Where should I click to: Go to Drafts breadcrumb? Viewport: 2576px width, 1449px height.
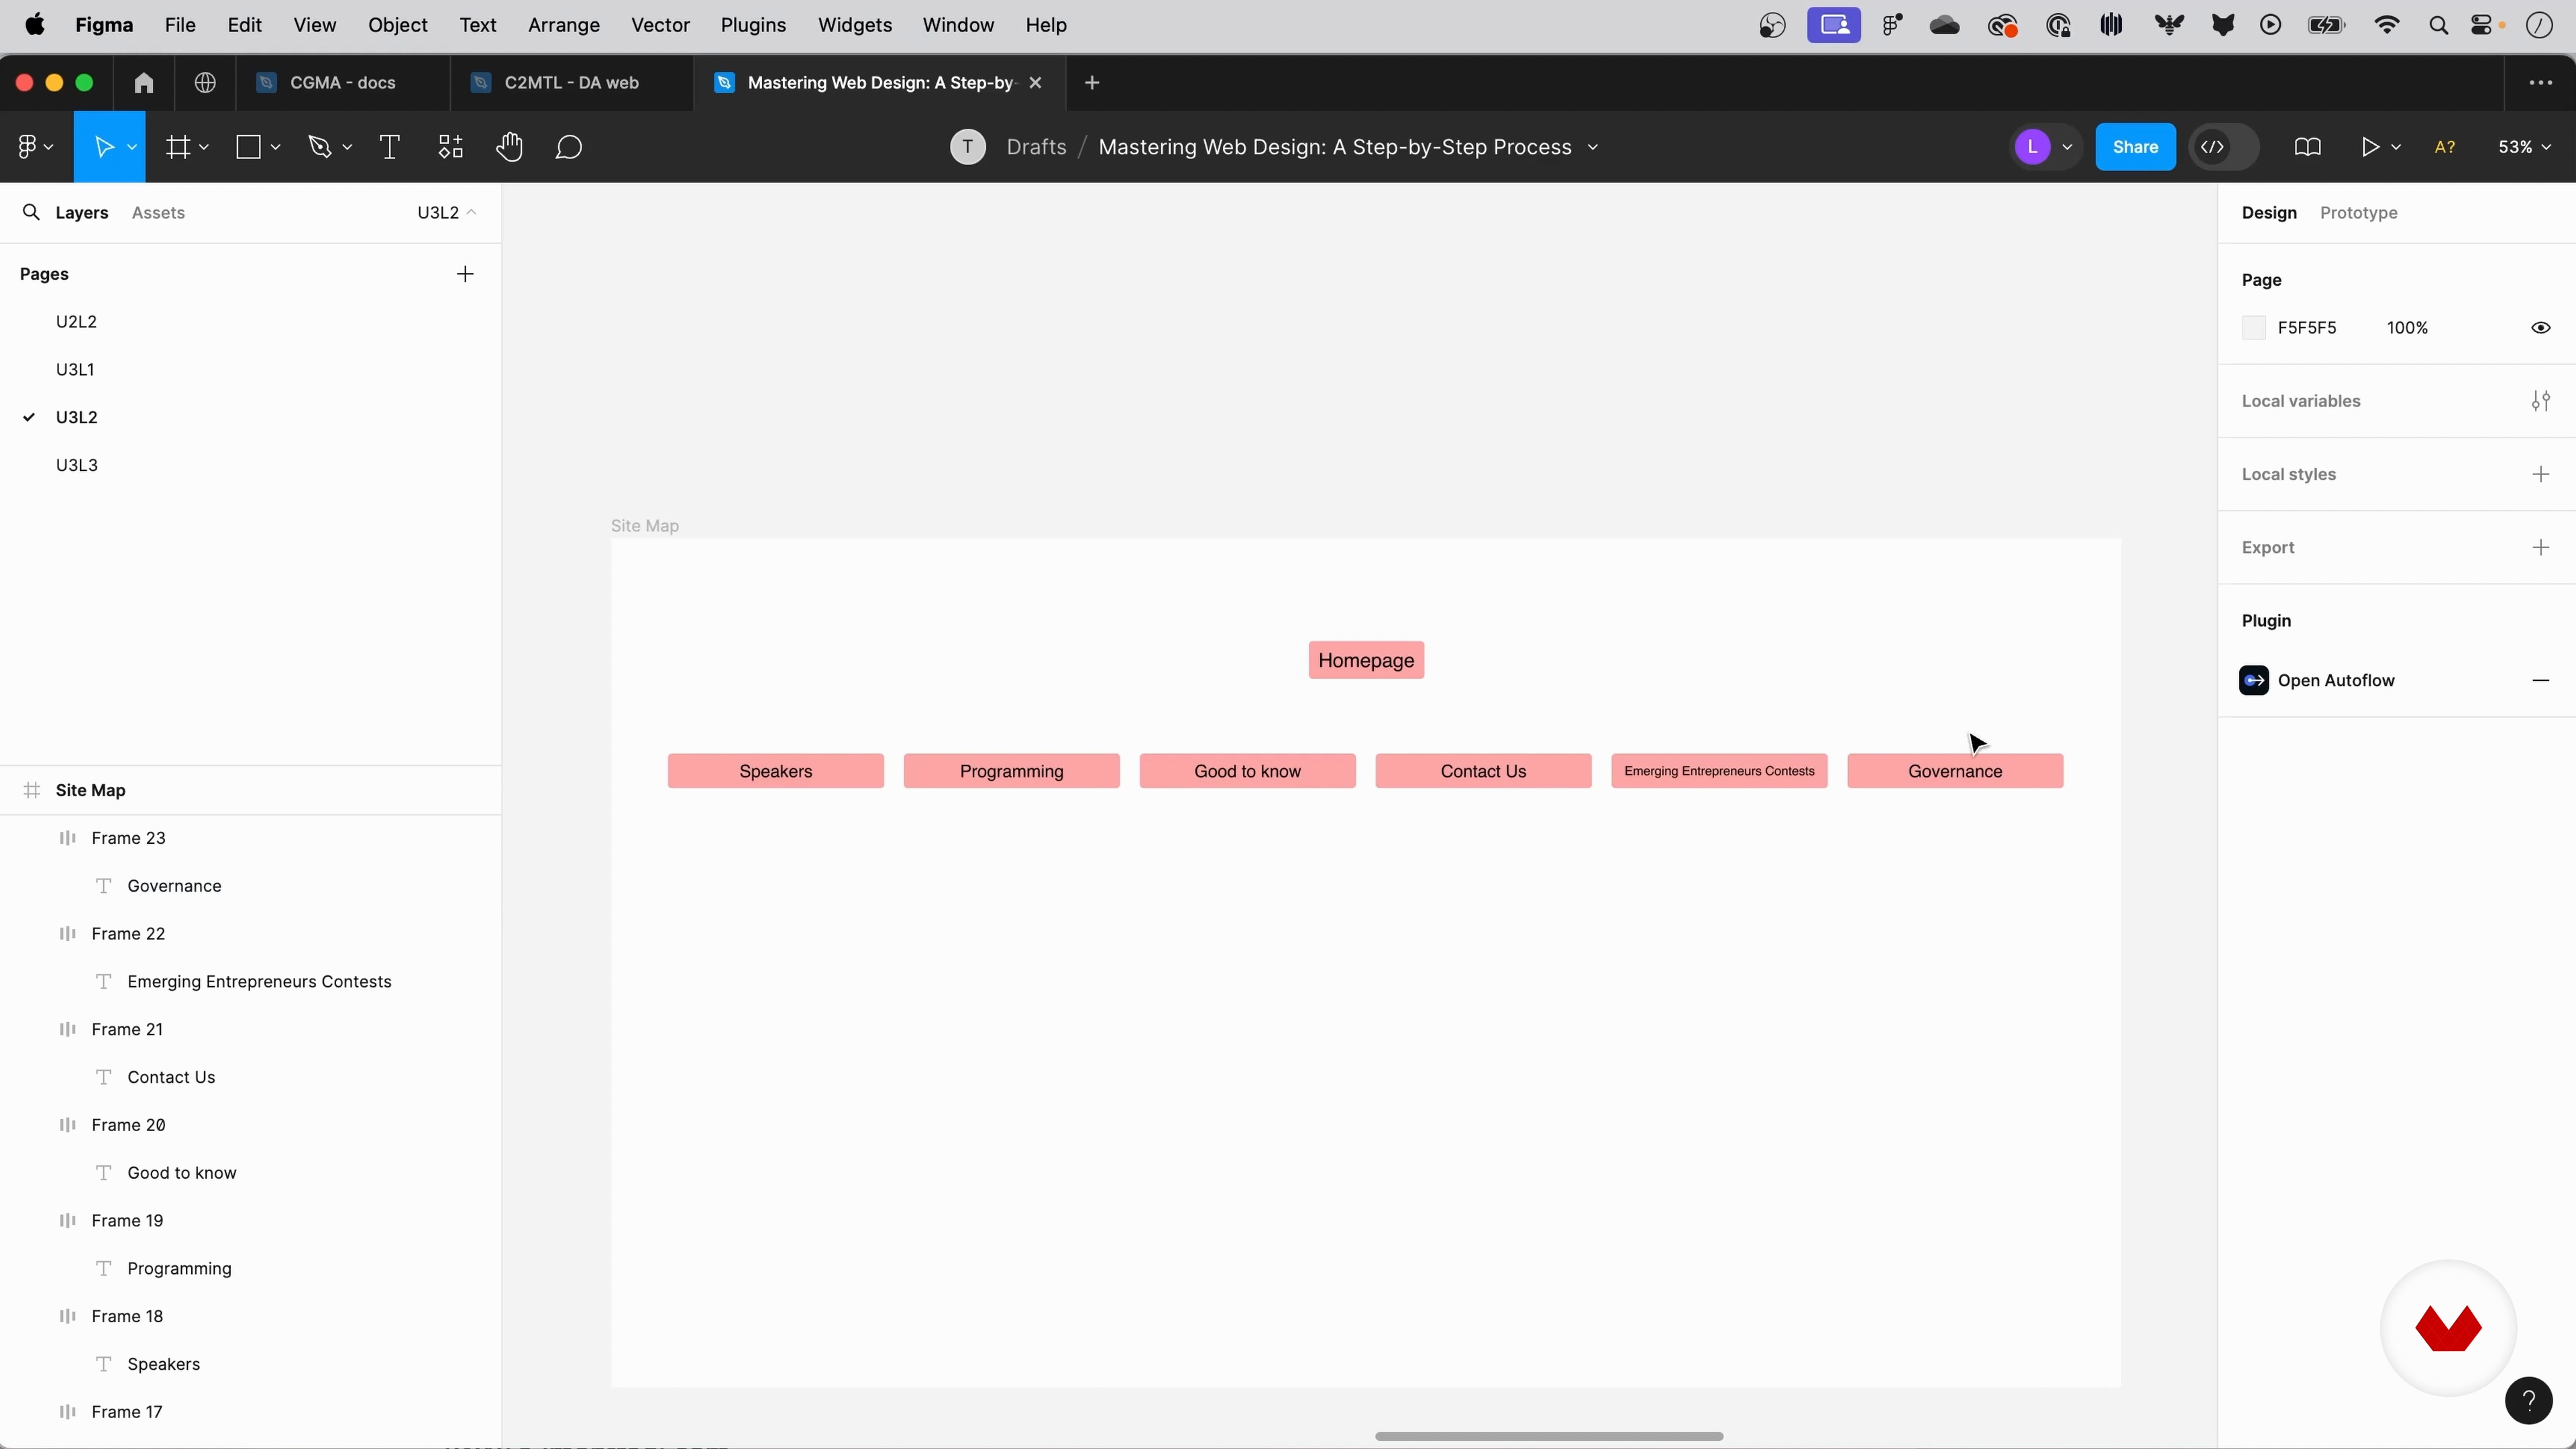pos(1036,147)
